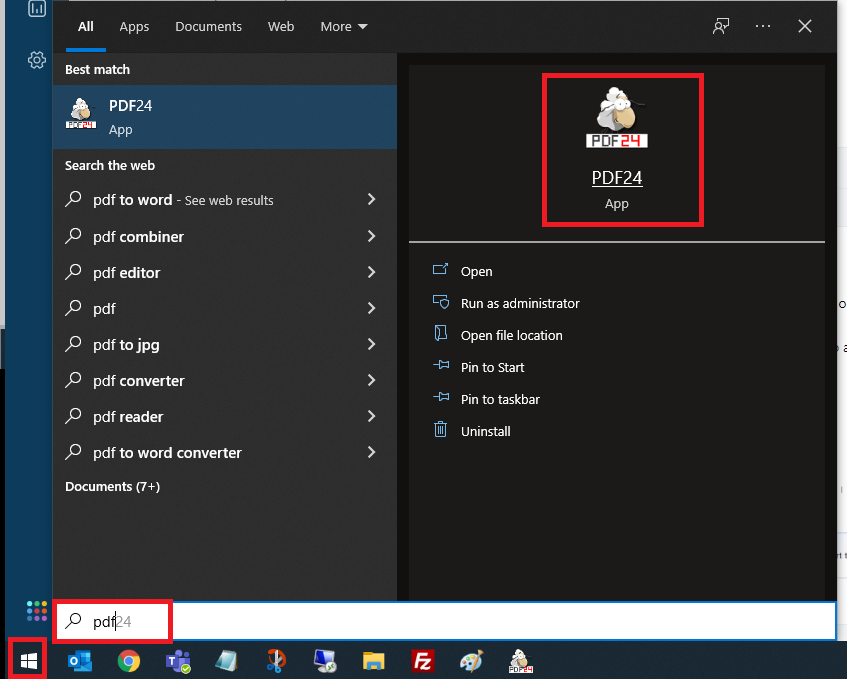Viewport: 847px width, 679px height.
Task: Expand plain 'pdf' suggestion chevron
Action: (371, 308)
